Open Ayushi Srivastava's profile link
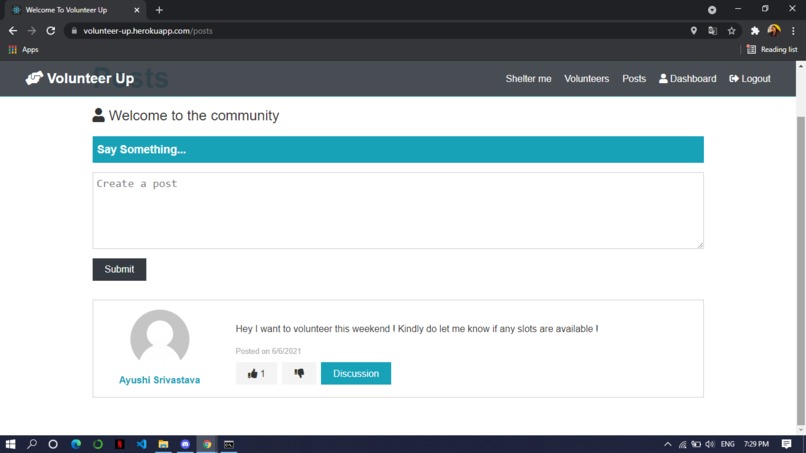Viewport: 806px width, 453px height. coord(159,380)
